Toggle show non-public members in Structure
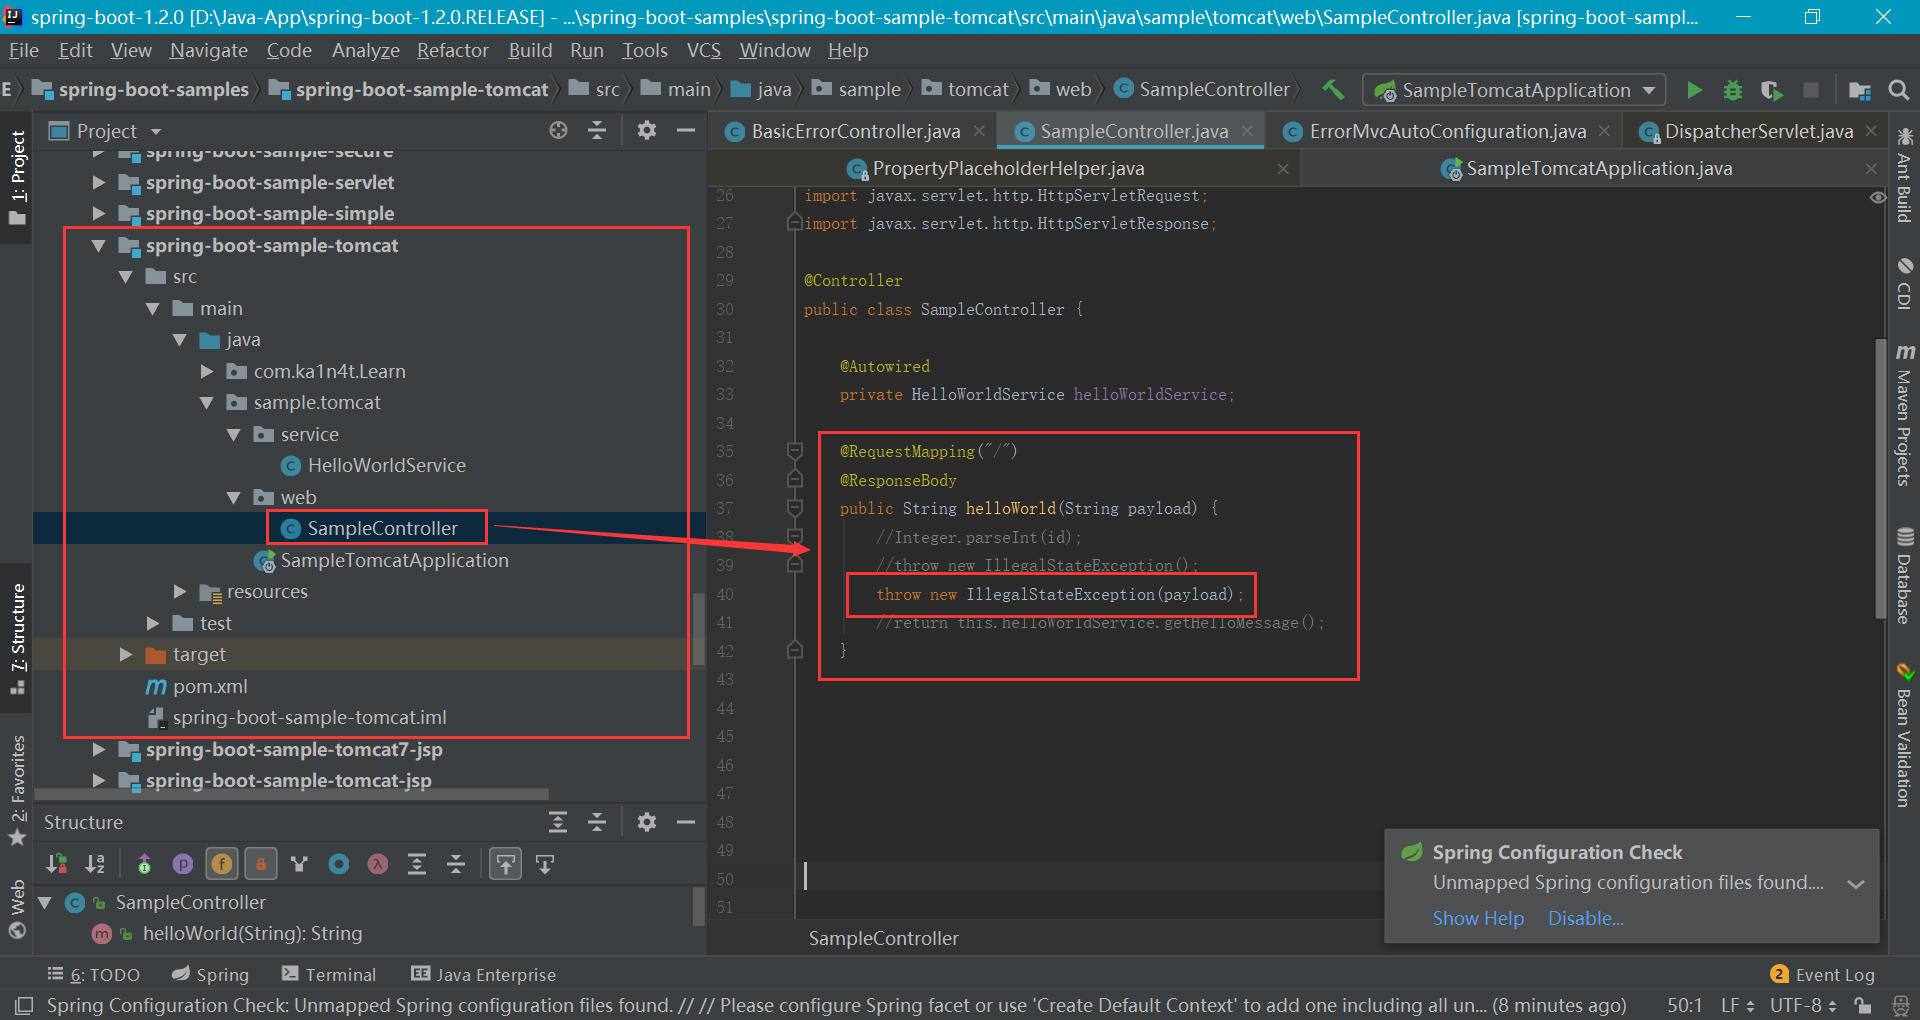Viewport: 1920px width, 1020px height. point(260,864)
